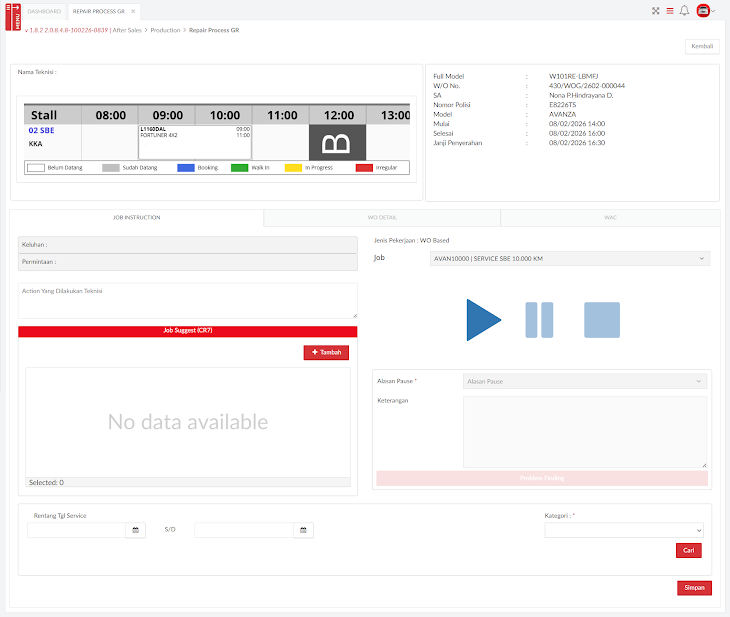Close the Repair Process GR tab
Screen dimensions: 730x617
click(133, 11)
